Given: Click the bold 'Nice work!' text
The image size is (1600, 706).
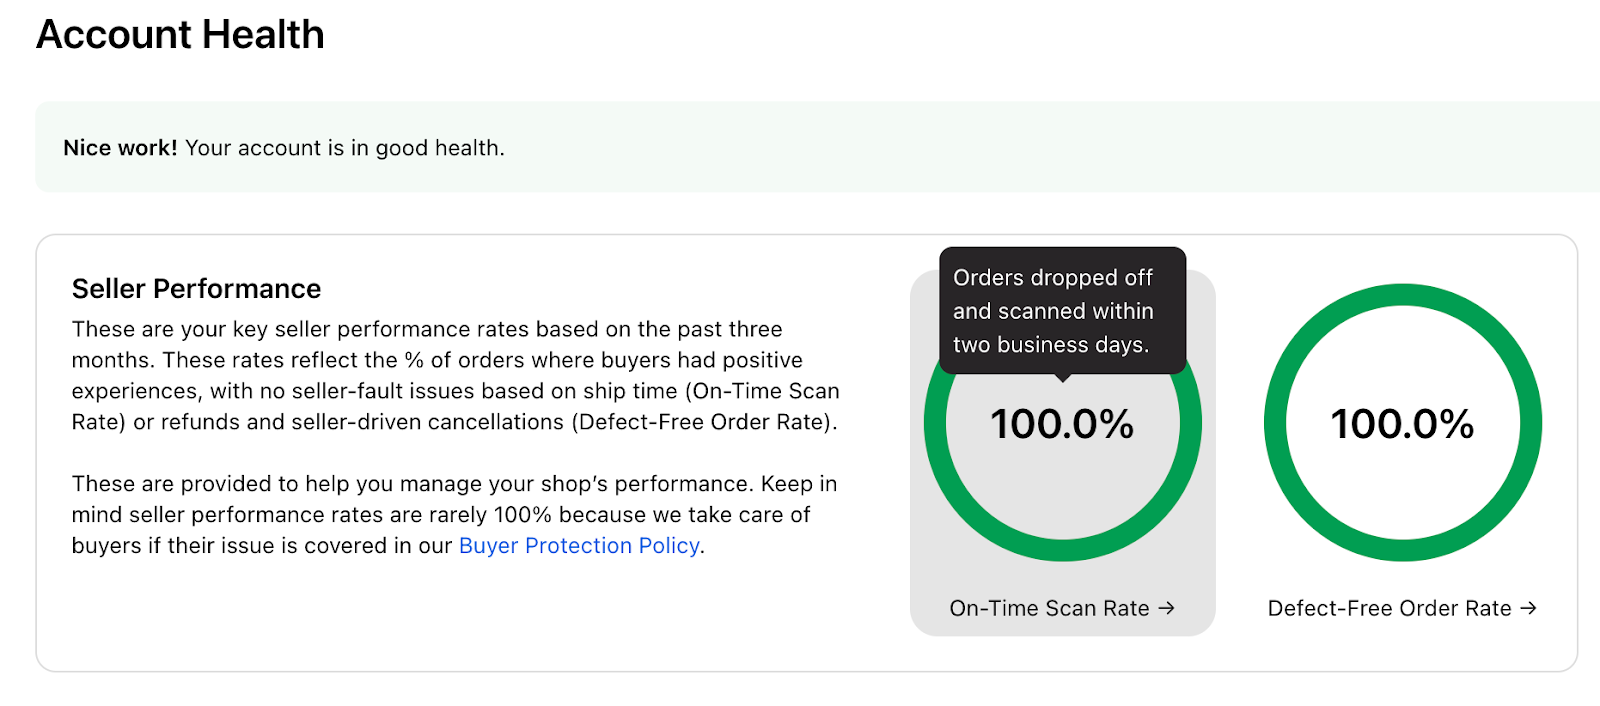Looking at the screenshot, I should [120, 148].
